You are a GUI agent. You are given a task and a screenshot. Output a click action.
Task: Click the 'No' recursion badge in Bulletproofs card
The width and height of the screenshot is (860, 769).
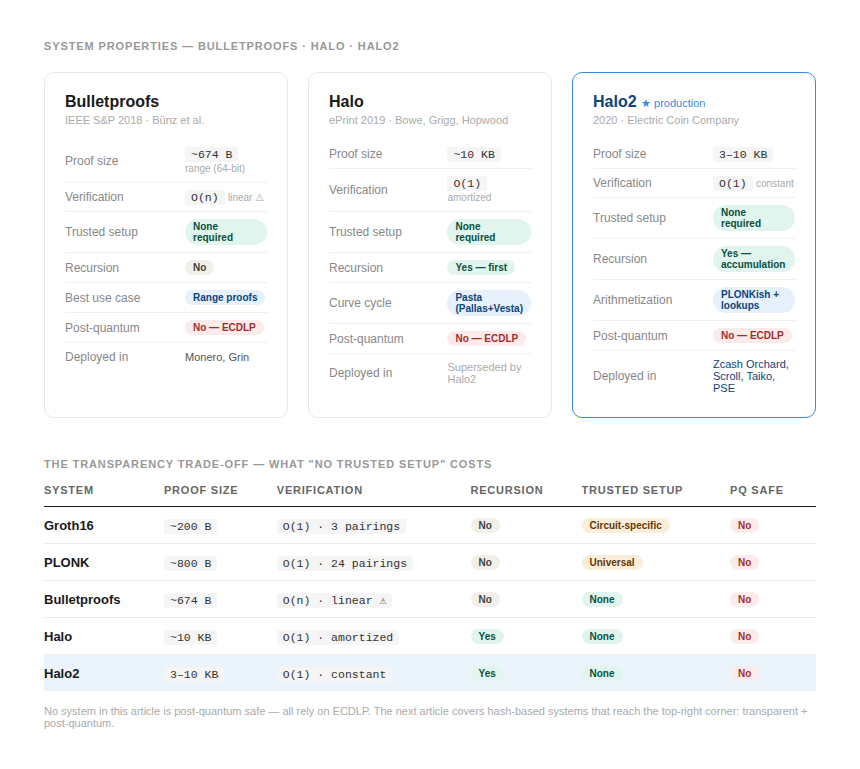199,267
